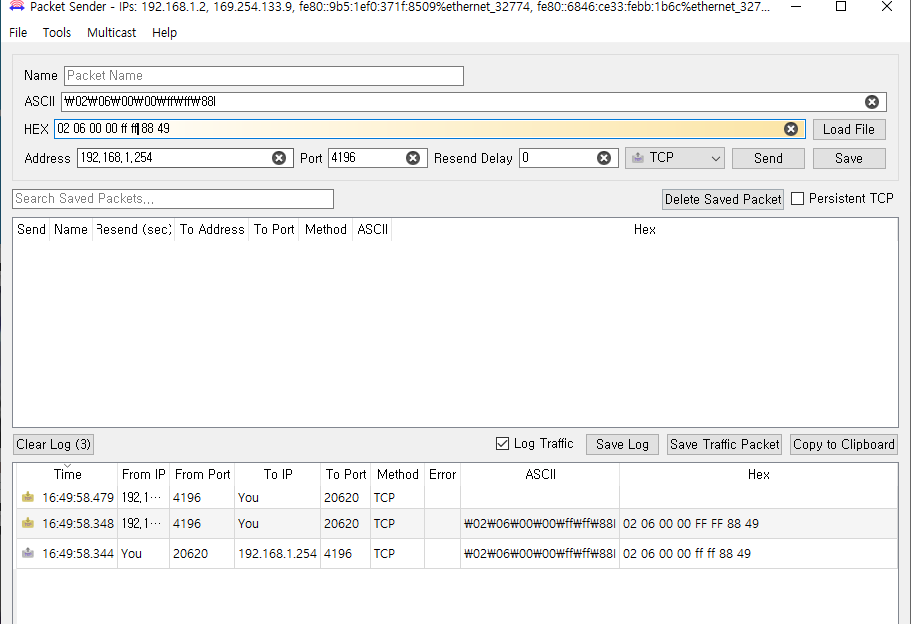The height and width of the screenshot is (624, 911).
Task: Open the Help menu
Action: [164, 33]
